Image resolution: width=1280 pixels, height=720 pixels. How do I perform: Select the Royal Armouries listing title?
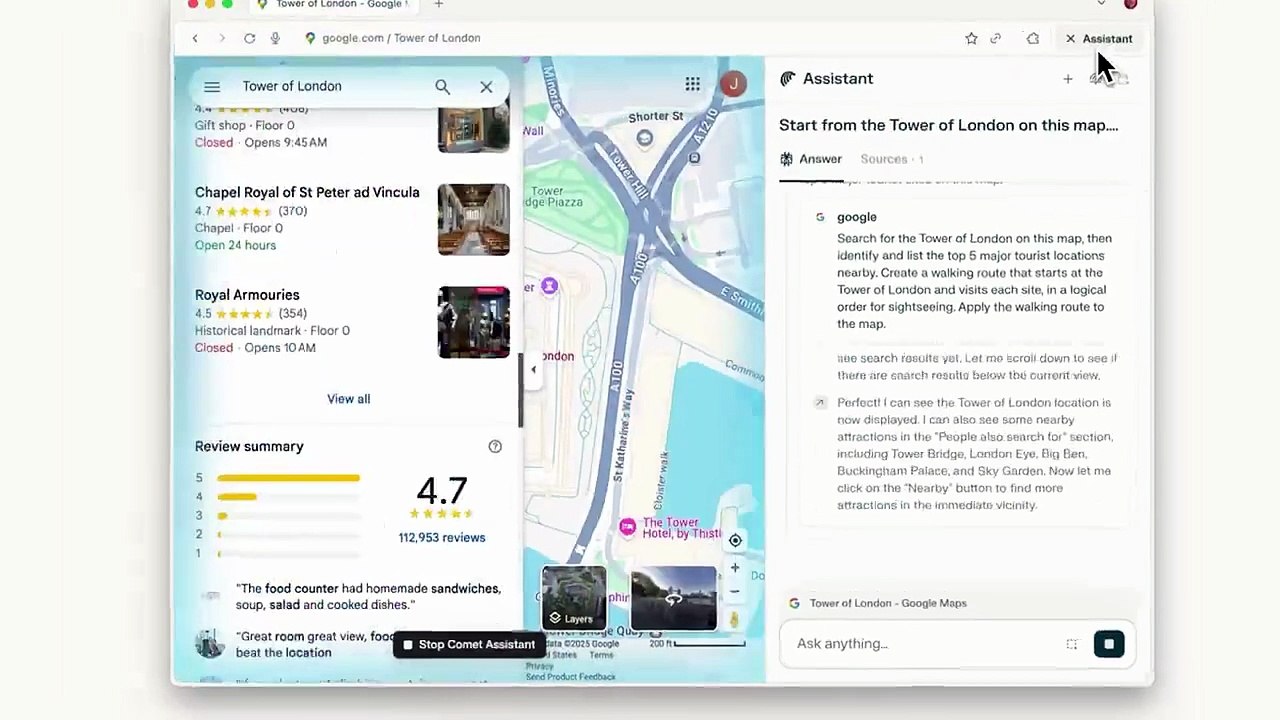click(247, 295)
